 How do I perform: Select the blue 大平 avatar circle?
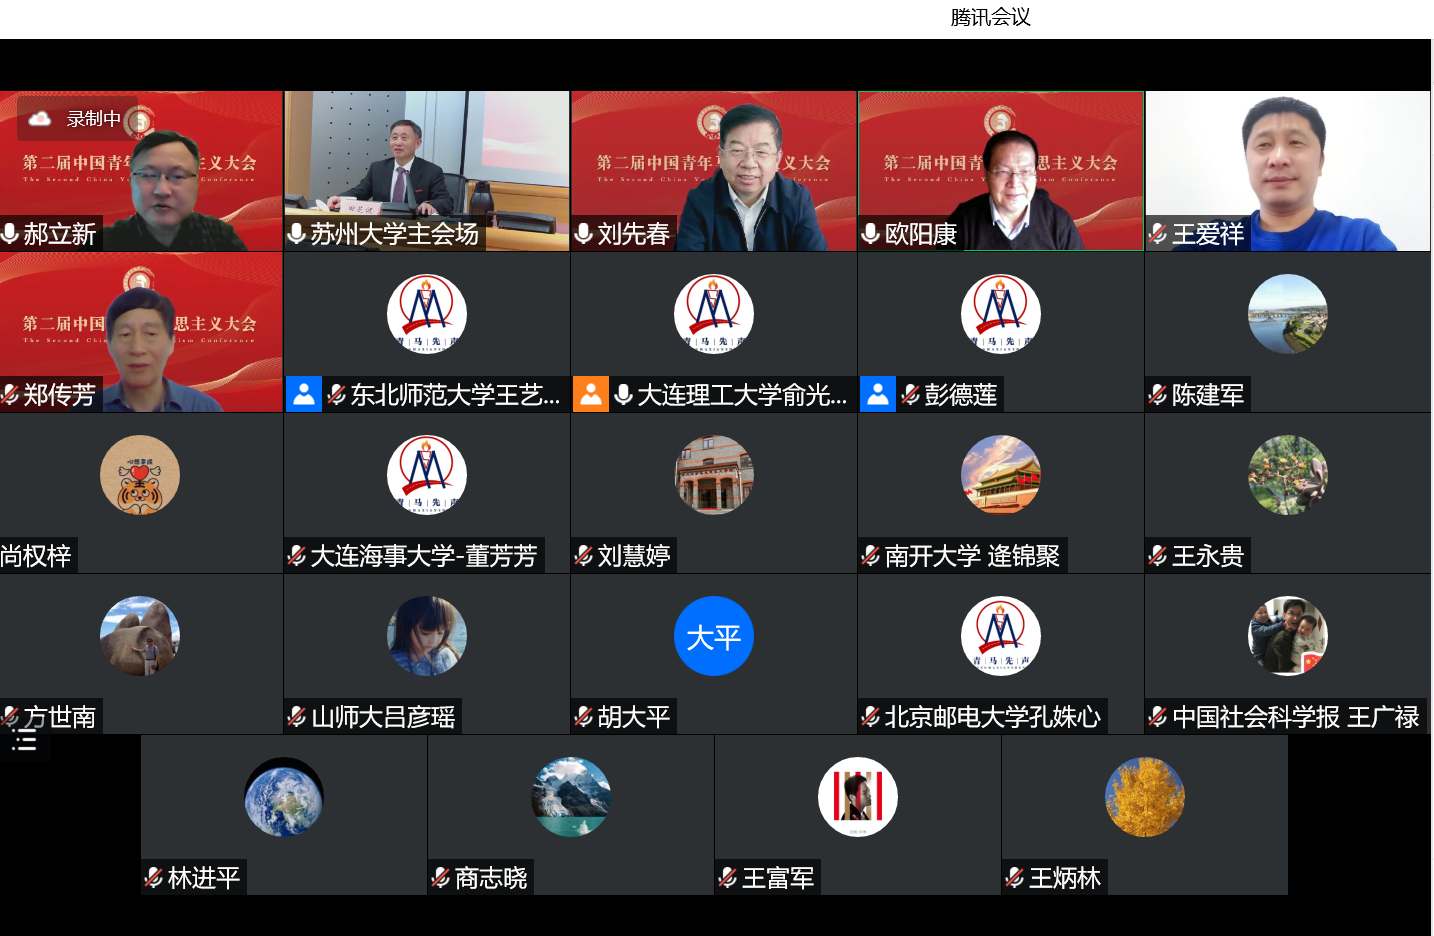[713, 636]
